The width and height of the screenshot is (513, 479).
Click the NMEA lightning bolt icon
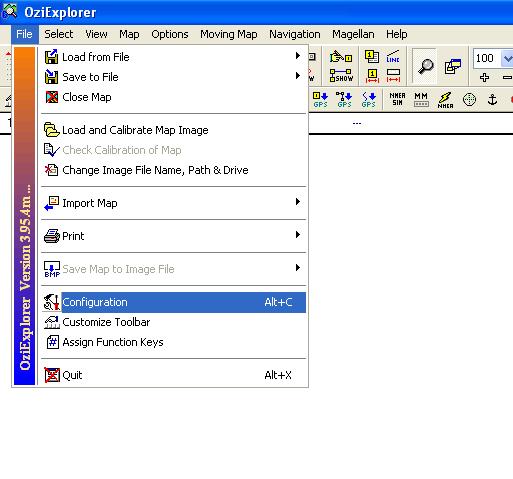tap(445, 100)
